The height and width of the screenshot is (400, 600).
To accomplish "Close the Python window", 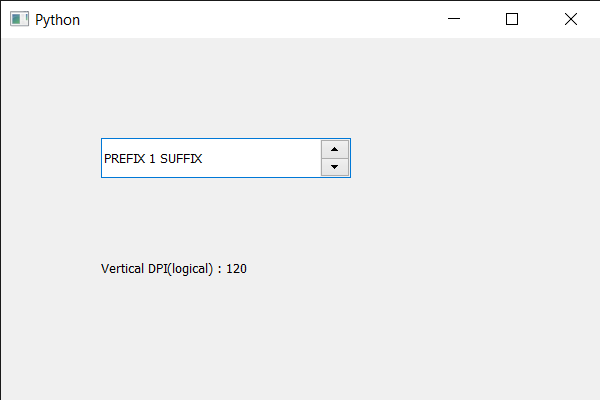I will [571, 19].
